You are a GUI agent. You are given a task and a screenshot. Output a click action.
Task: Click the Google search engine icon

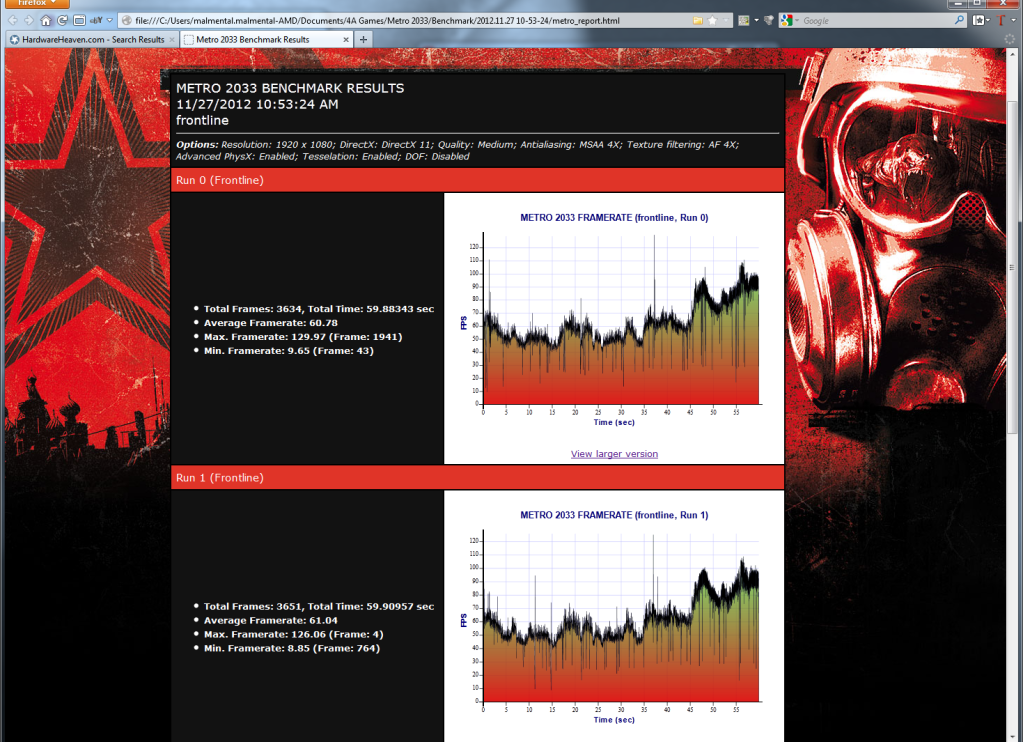[x=786, y=20]
